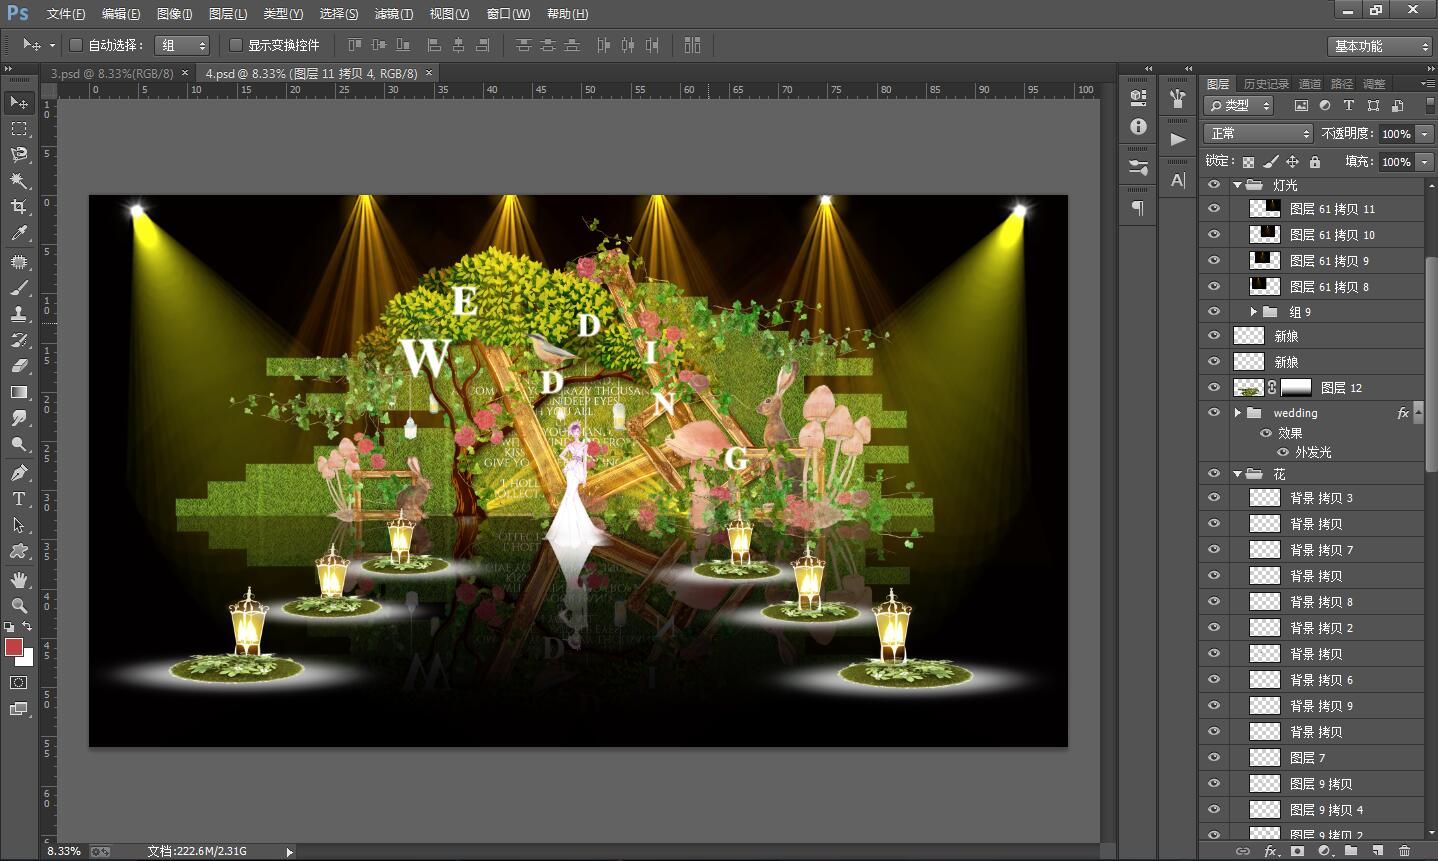The width and height of the screenshot is (1438, 861).
Task: Open the 滤镜 menu
Action: (393, 14)
